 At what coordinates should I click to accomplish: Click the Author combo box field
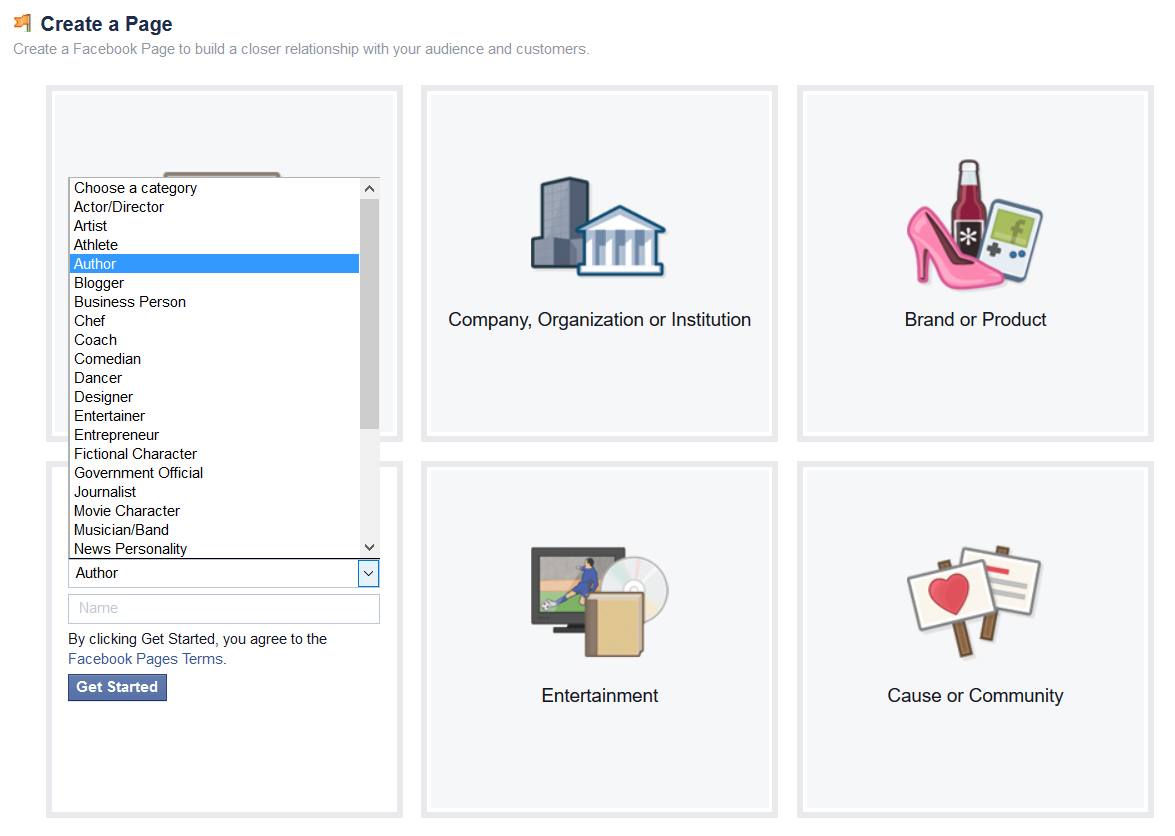coord(223,574)
